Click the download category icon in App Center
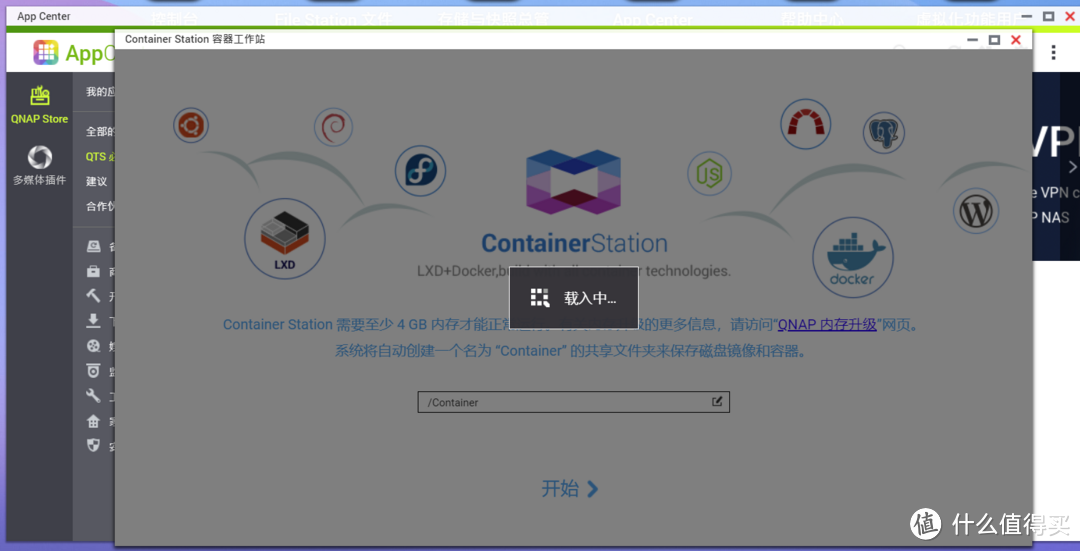Screen dimensions: 1080x551 coord(93,320)
